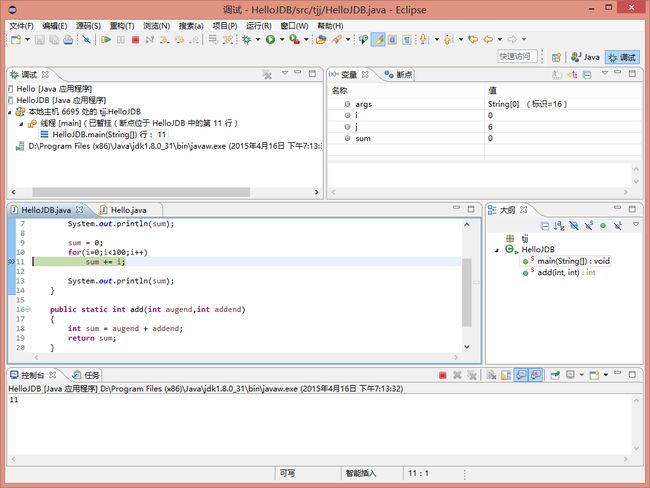Toggle Show Whitespace Characters in the toolbar
This screenshot has width=650, height=488.
pyautogui.click(x=407, y=40)
